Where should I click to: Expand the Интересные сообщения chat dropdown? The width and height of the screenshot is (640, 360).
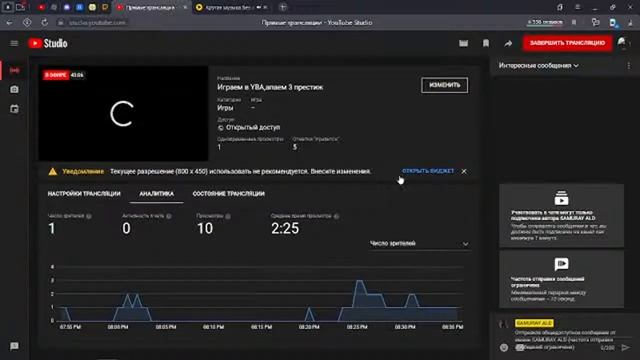tap(538, 66)
